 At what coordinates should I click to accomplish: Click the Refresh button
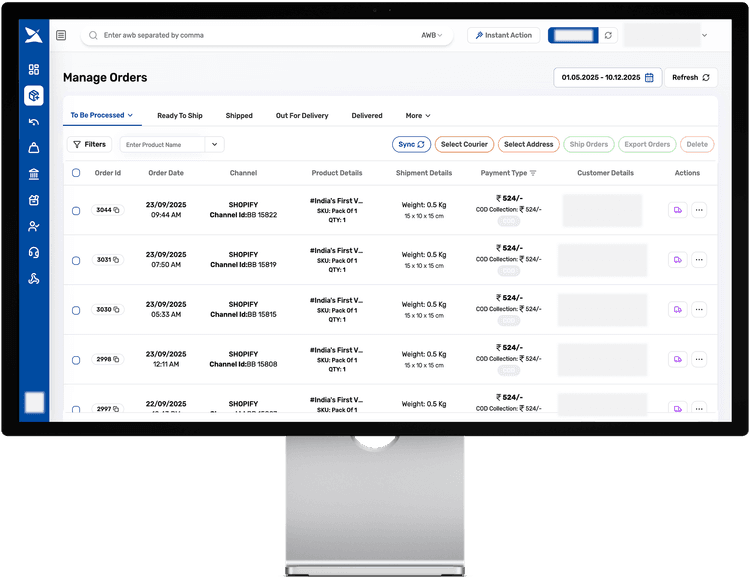pyautogui.click(x=691, y=78)
